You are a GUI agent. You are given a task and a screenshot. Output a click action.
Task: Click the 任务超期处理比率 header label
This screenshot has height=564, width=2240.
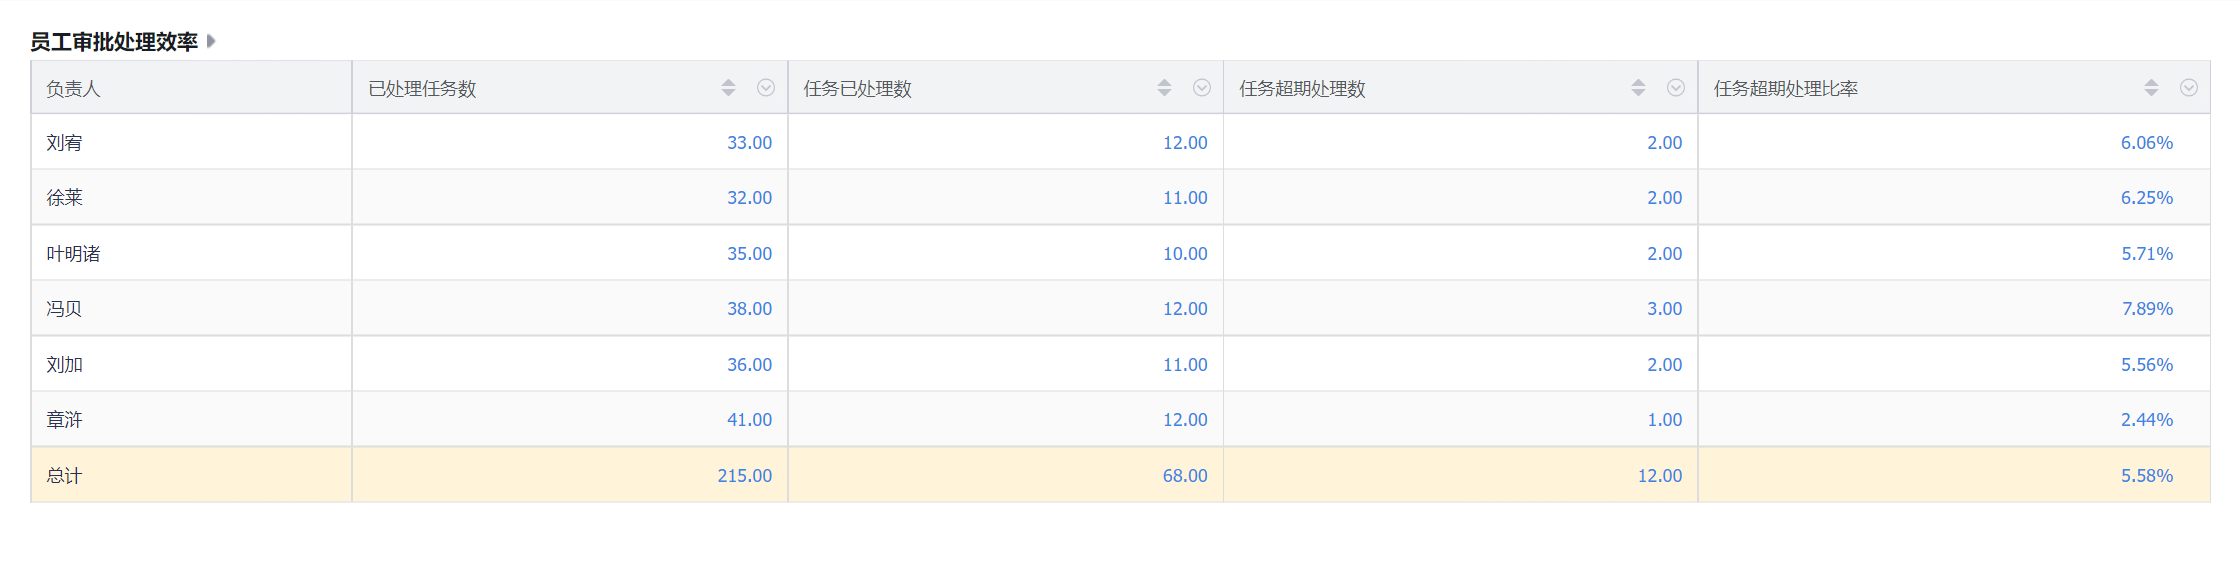coord(1786,89)
